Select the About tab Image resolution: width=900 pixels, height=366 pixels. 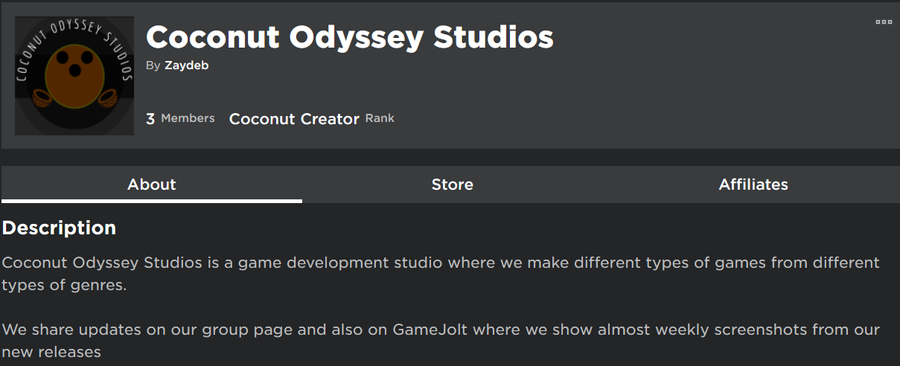(x=152, y=185)
